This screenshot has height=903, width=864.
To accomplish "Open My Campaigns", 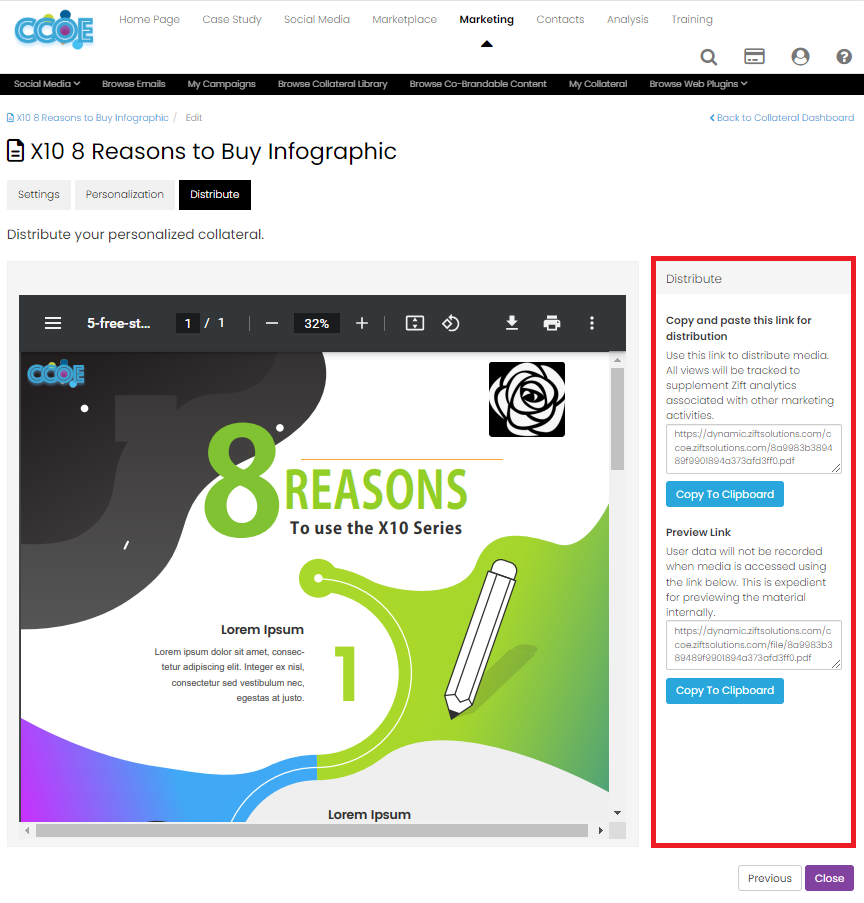I will (221, 84).
